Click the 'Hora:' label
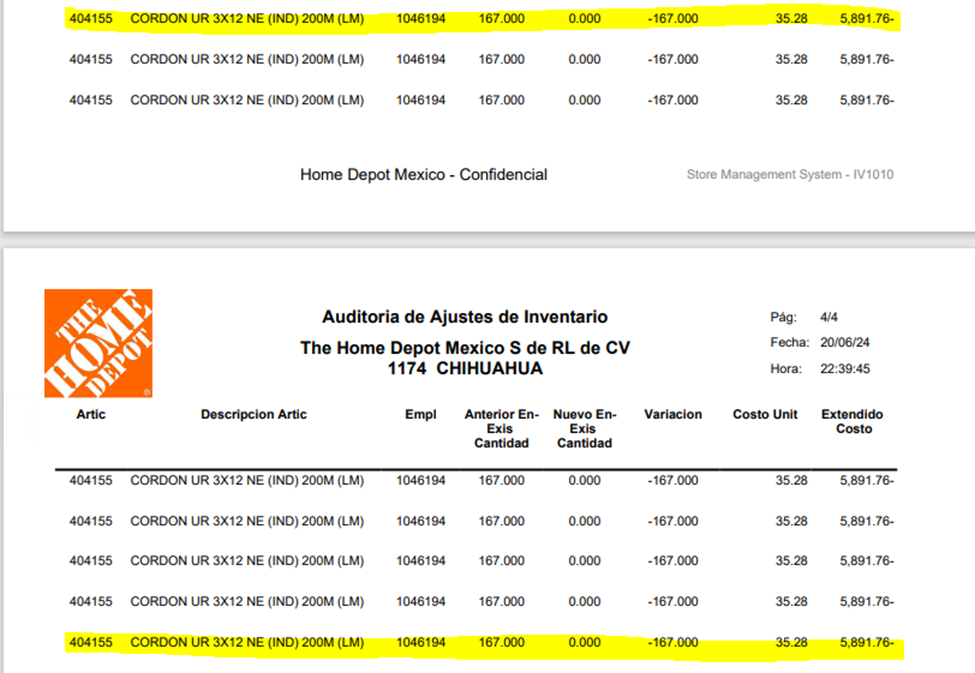 [x=786, y=369]
